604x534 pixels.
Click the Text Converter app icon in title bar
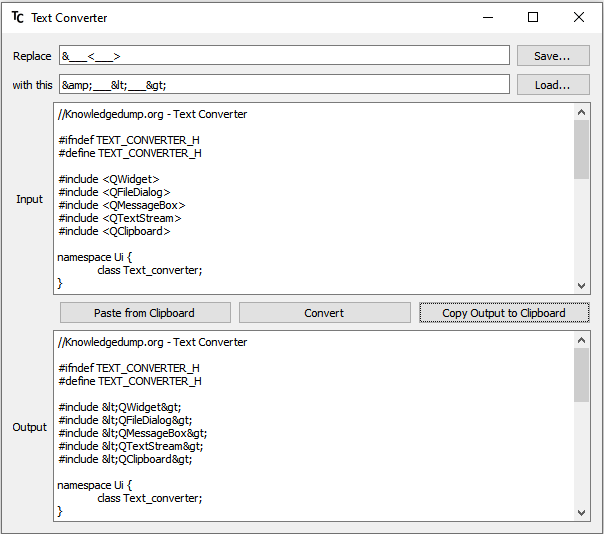(18, 17)
